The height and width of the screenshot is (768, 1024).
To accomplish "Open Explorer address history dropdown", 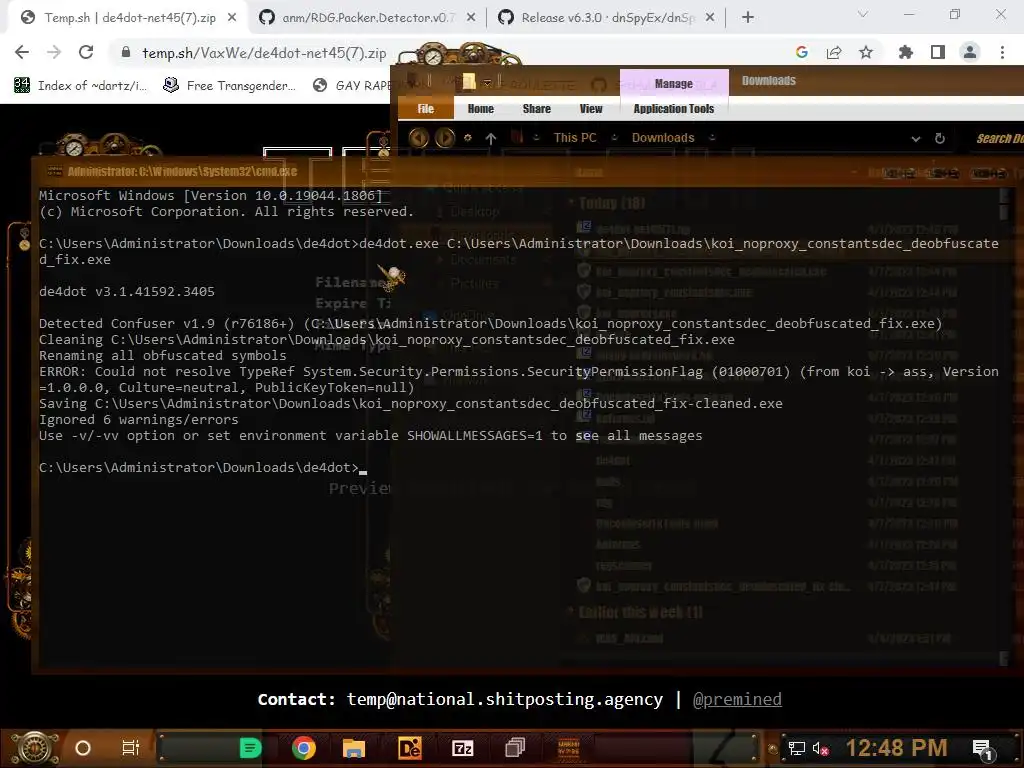I will (916, 138).
